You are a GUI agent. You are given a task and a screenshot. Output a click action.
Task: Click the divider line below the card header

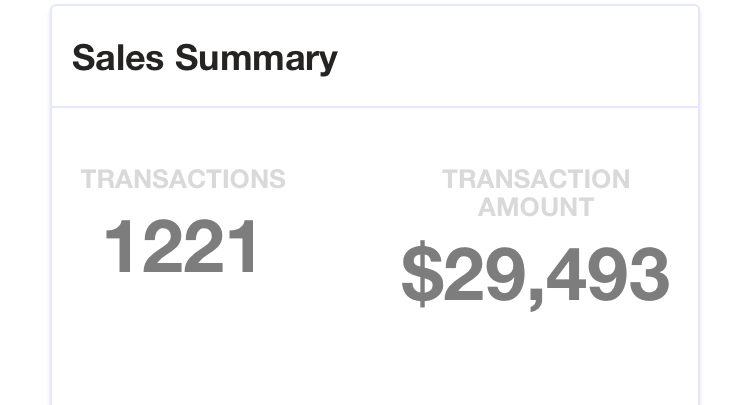375,106
